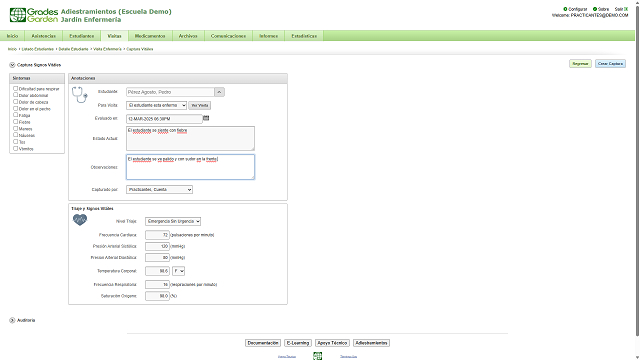640x360 pixels.
Task: Click the Saturación Oxígeno field
Action: [157, 296]
